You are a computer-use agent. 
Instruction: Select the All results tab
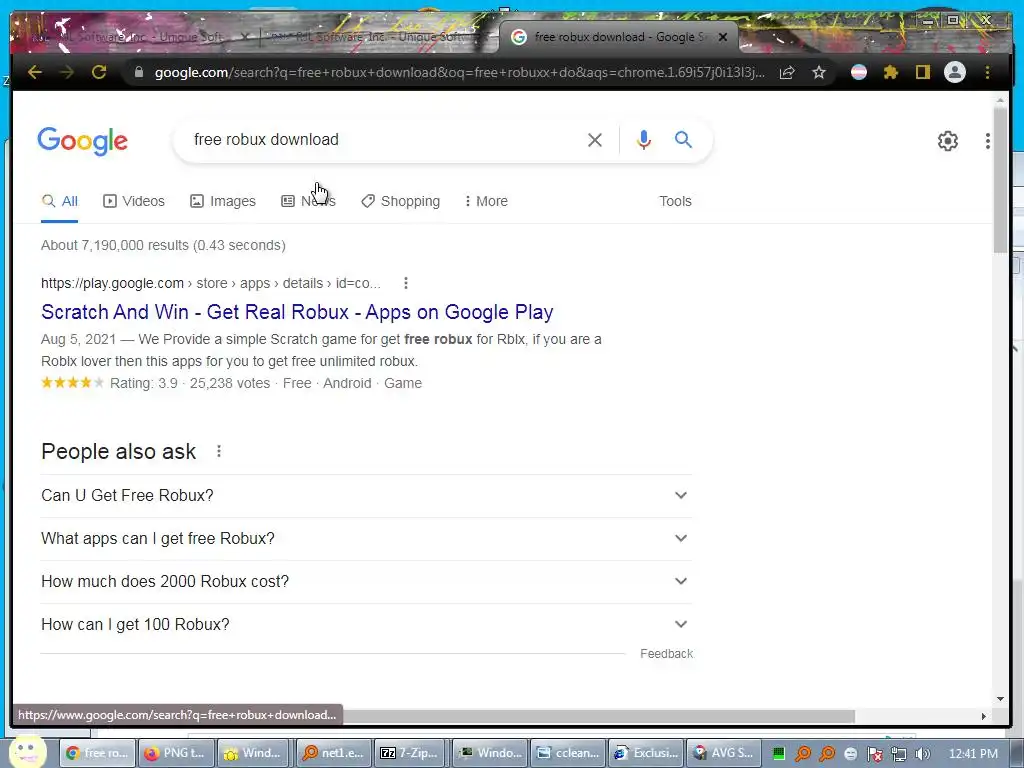pos(59,201)
